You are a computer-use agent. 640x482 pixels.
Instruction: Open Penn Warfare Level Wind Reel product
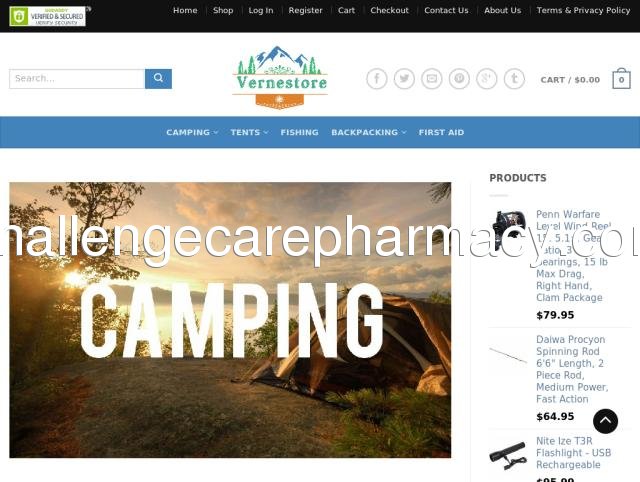(573, 255)
